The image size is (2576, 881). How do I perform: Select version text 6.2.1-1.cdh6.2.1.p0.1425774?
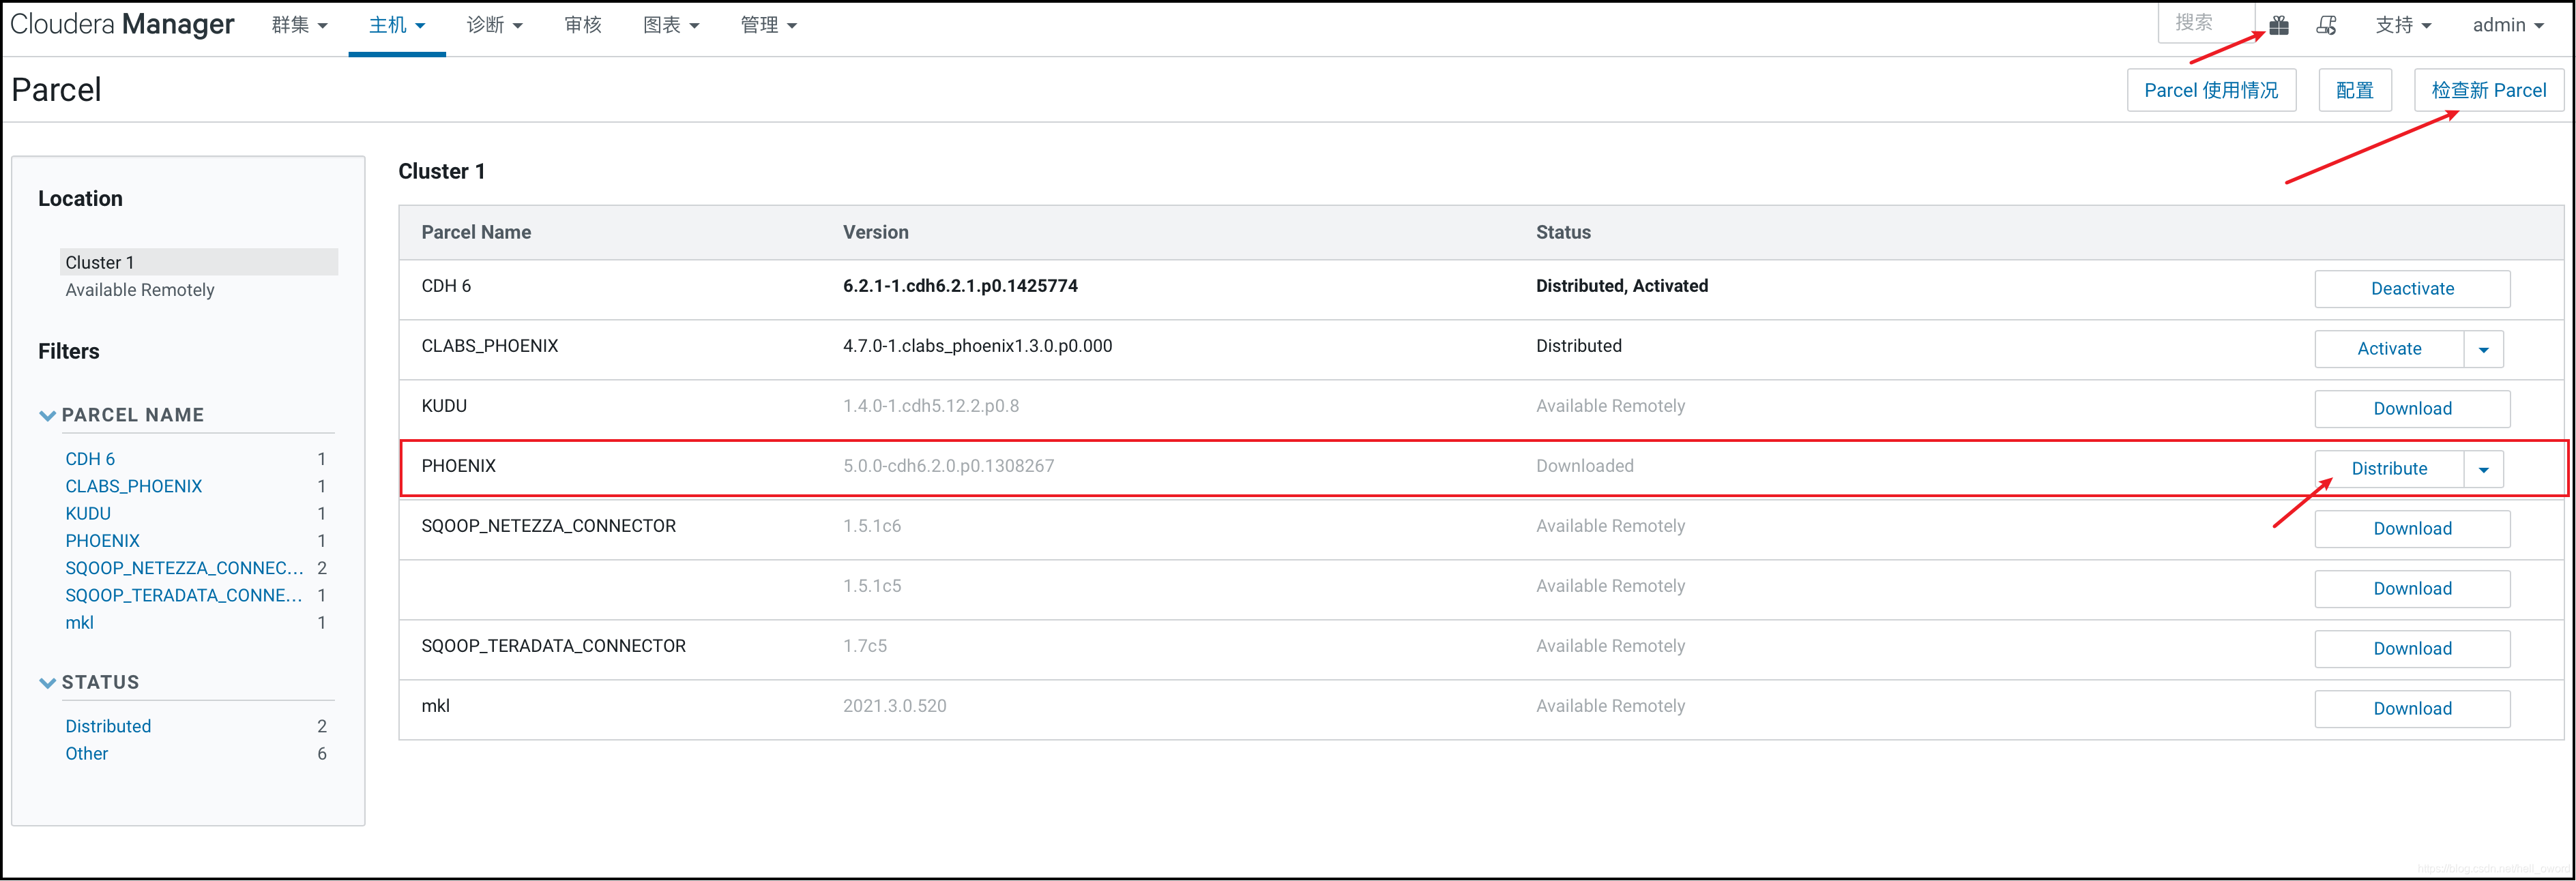(x=960, y=286)
